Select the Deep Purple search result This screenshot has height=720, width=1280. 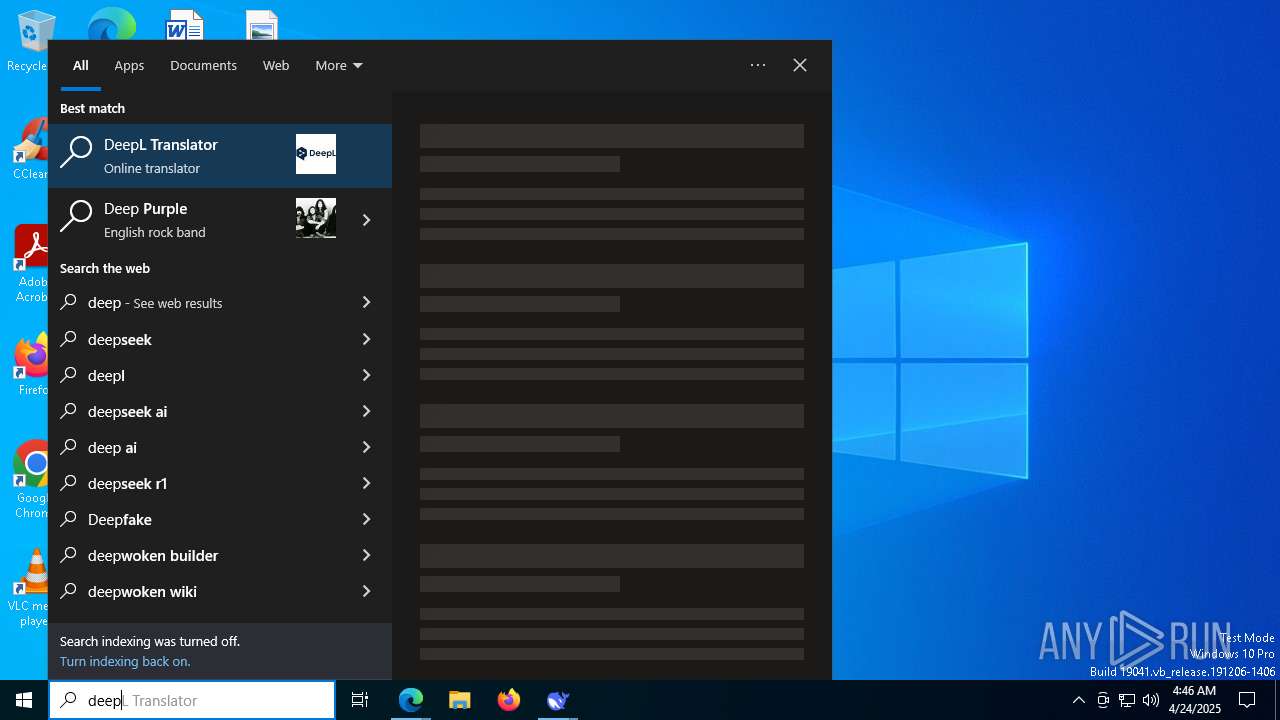194,220
